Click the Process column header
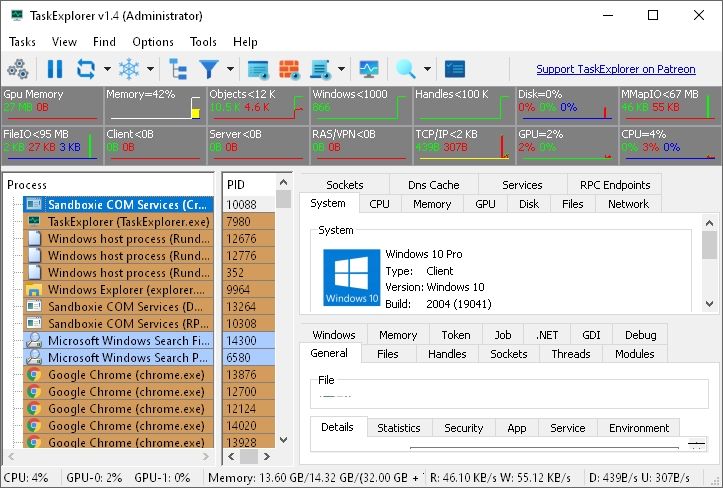The height and width of the screenshot is (488, 723). (108, 185)
